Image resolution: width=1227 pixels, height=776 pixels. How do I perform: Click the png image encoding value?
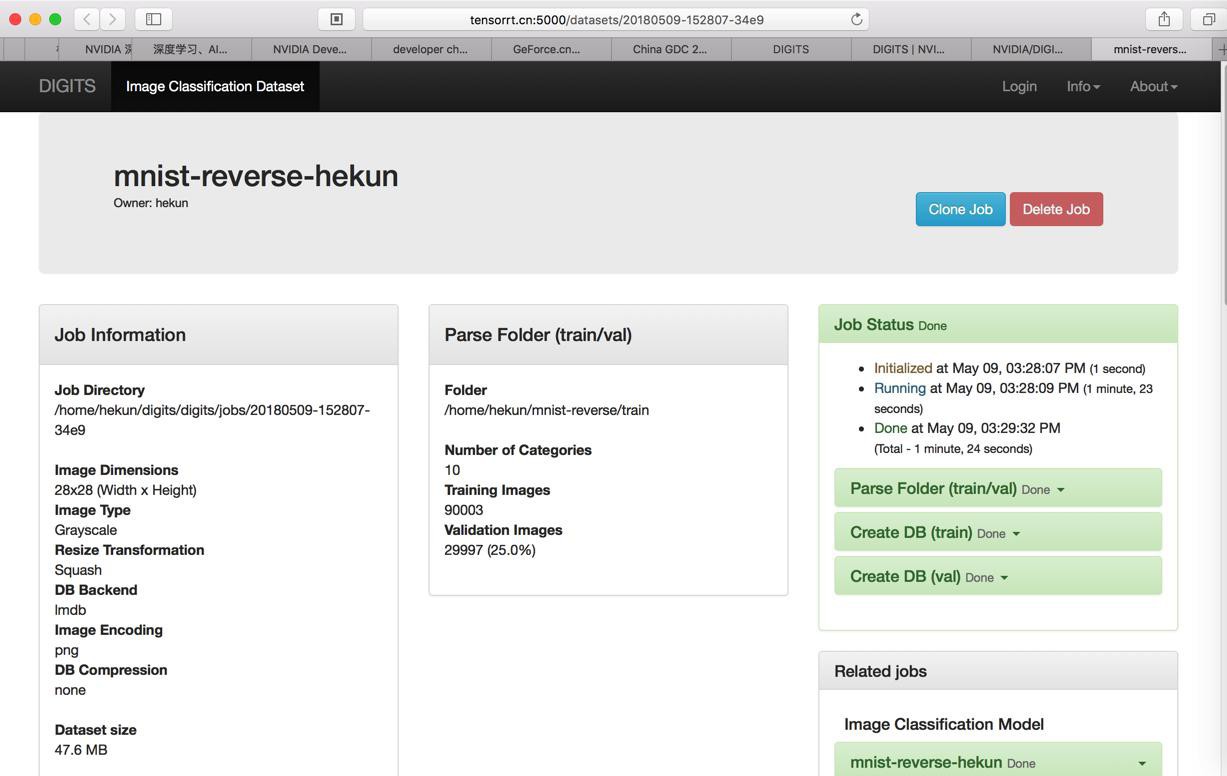(x=66, y=650)
